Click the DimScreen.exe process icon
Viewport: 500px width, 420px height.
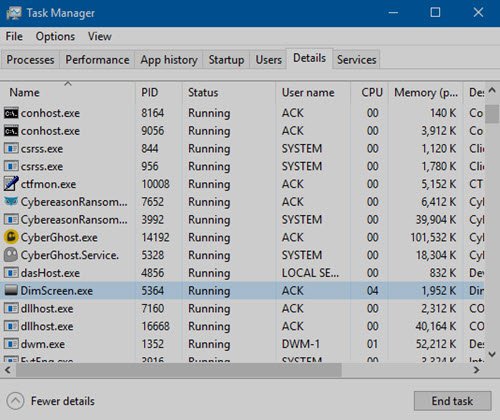[11, 291]
